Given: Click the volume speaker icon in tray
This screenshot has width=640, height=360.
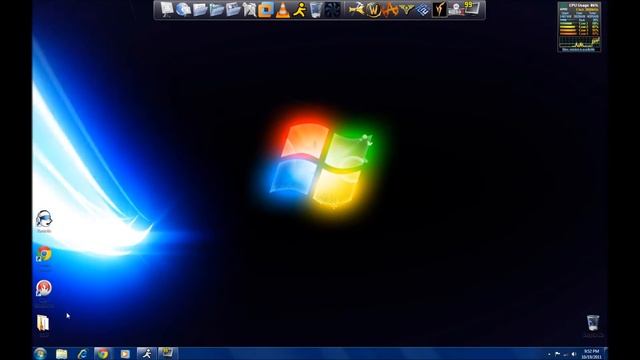Looking at the screenshot, I should (x=574, y=354).
